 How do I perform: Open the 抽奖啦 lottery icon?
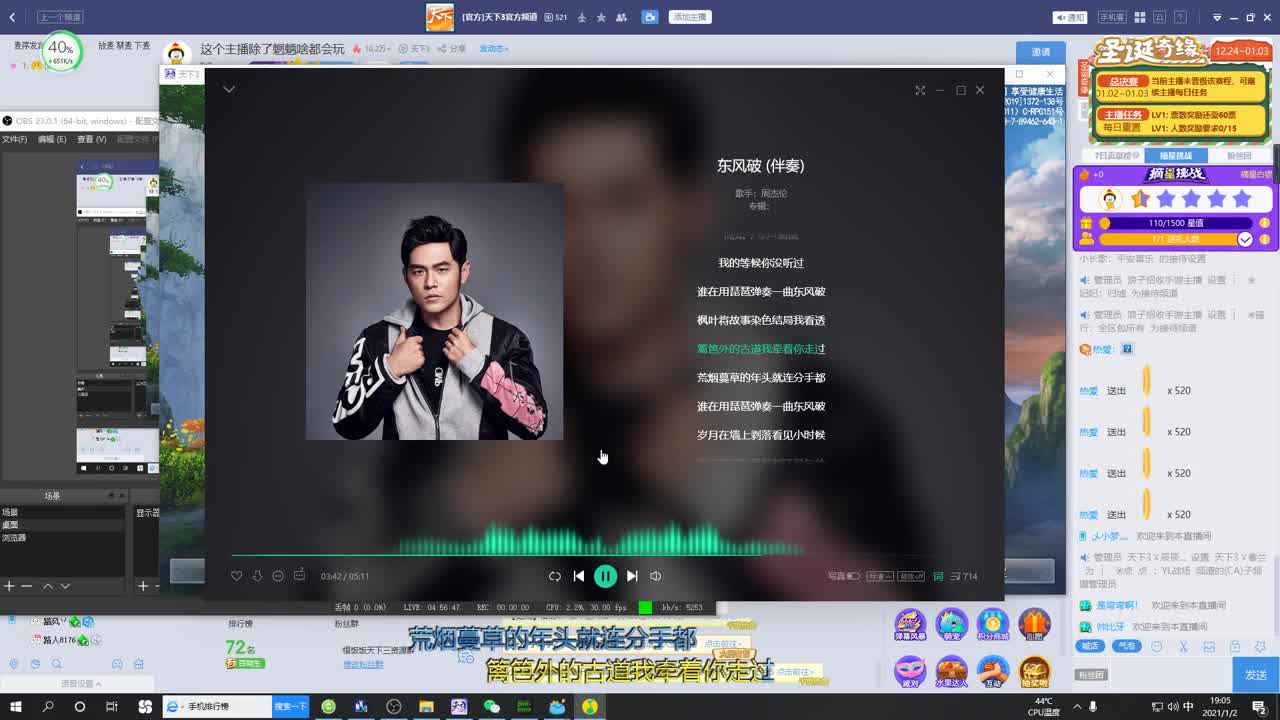[1035, 671]
